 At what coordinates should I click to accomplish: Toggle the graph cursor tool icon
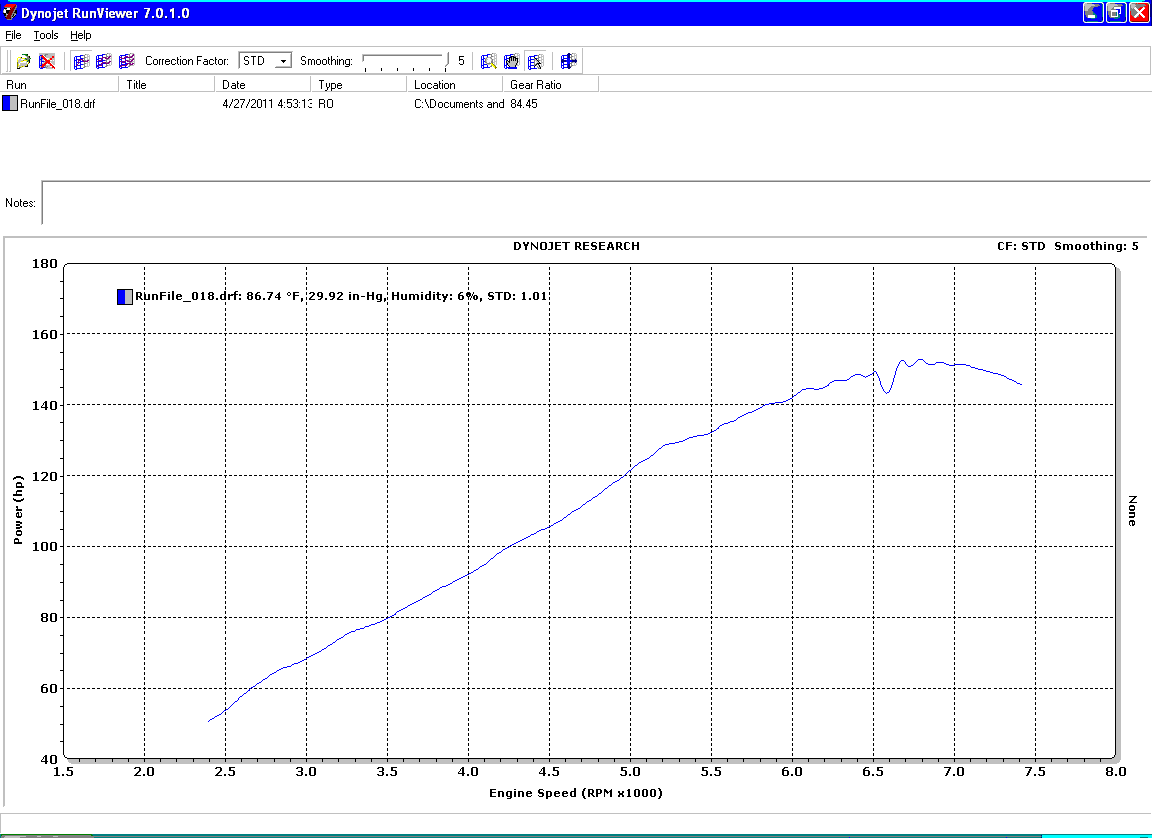pos(535,61)
